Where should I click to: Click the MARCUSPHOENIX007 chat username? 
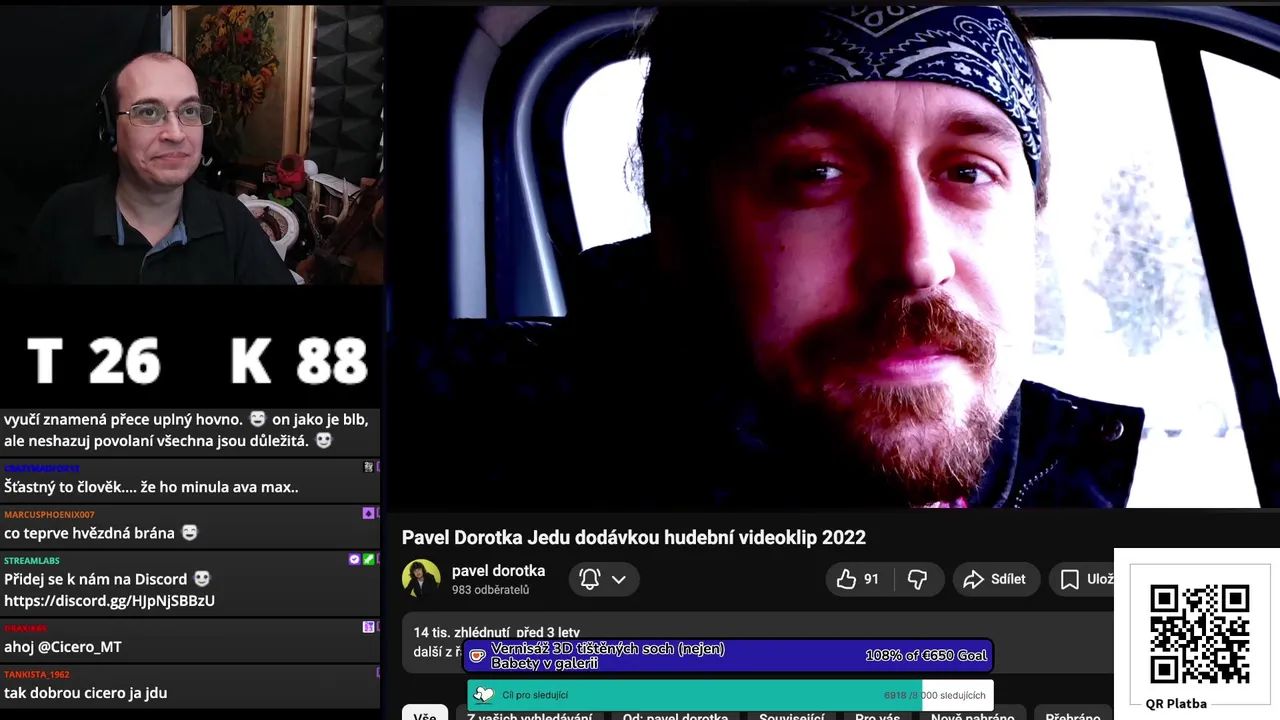(49, 515)
